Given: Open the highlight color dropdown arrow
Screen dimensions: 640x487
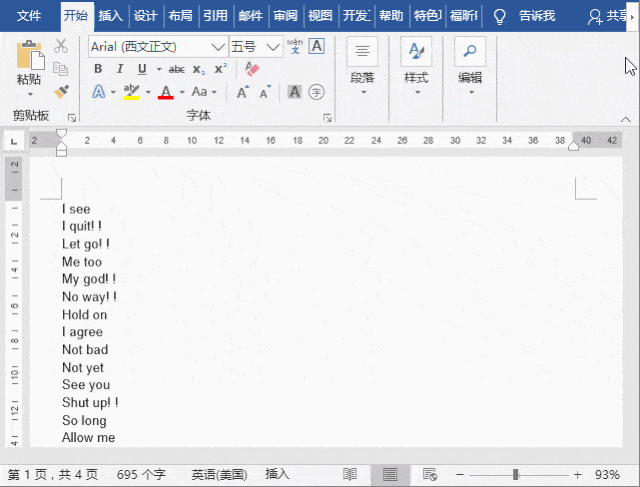Looking at the screenshot, I should [x=148, y=92].
